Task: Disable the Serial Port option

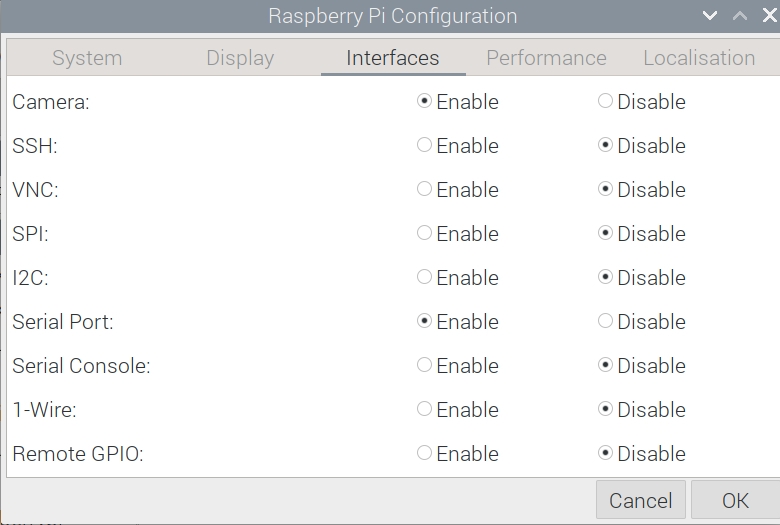Action: tap(605, 321)
